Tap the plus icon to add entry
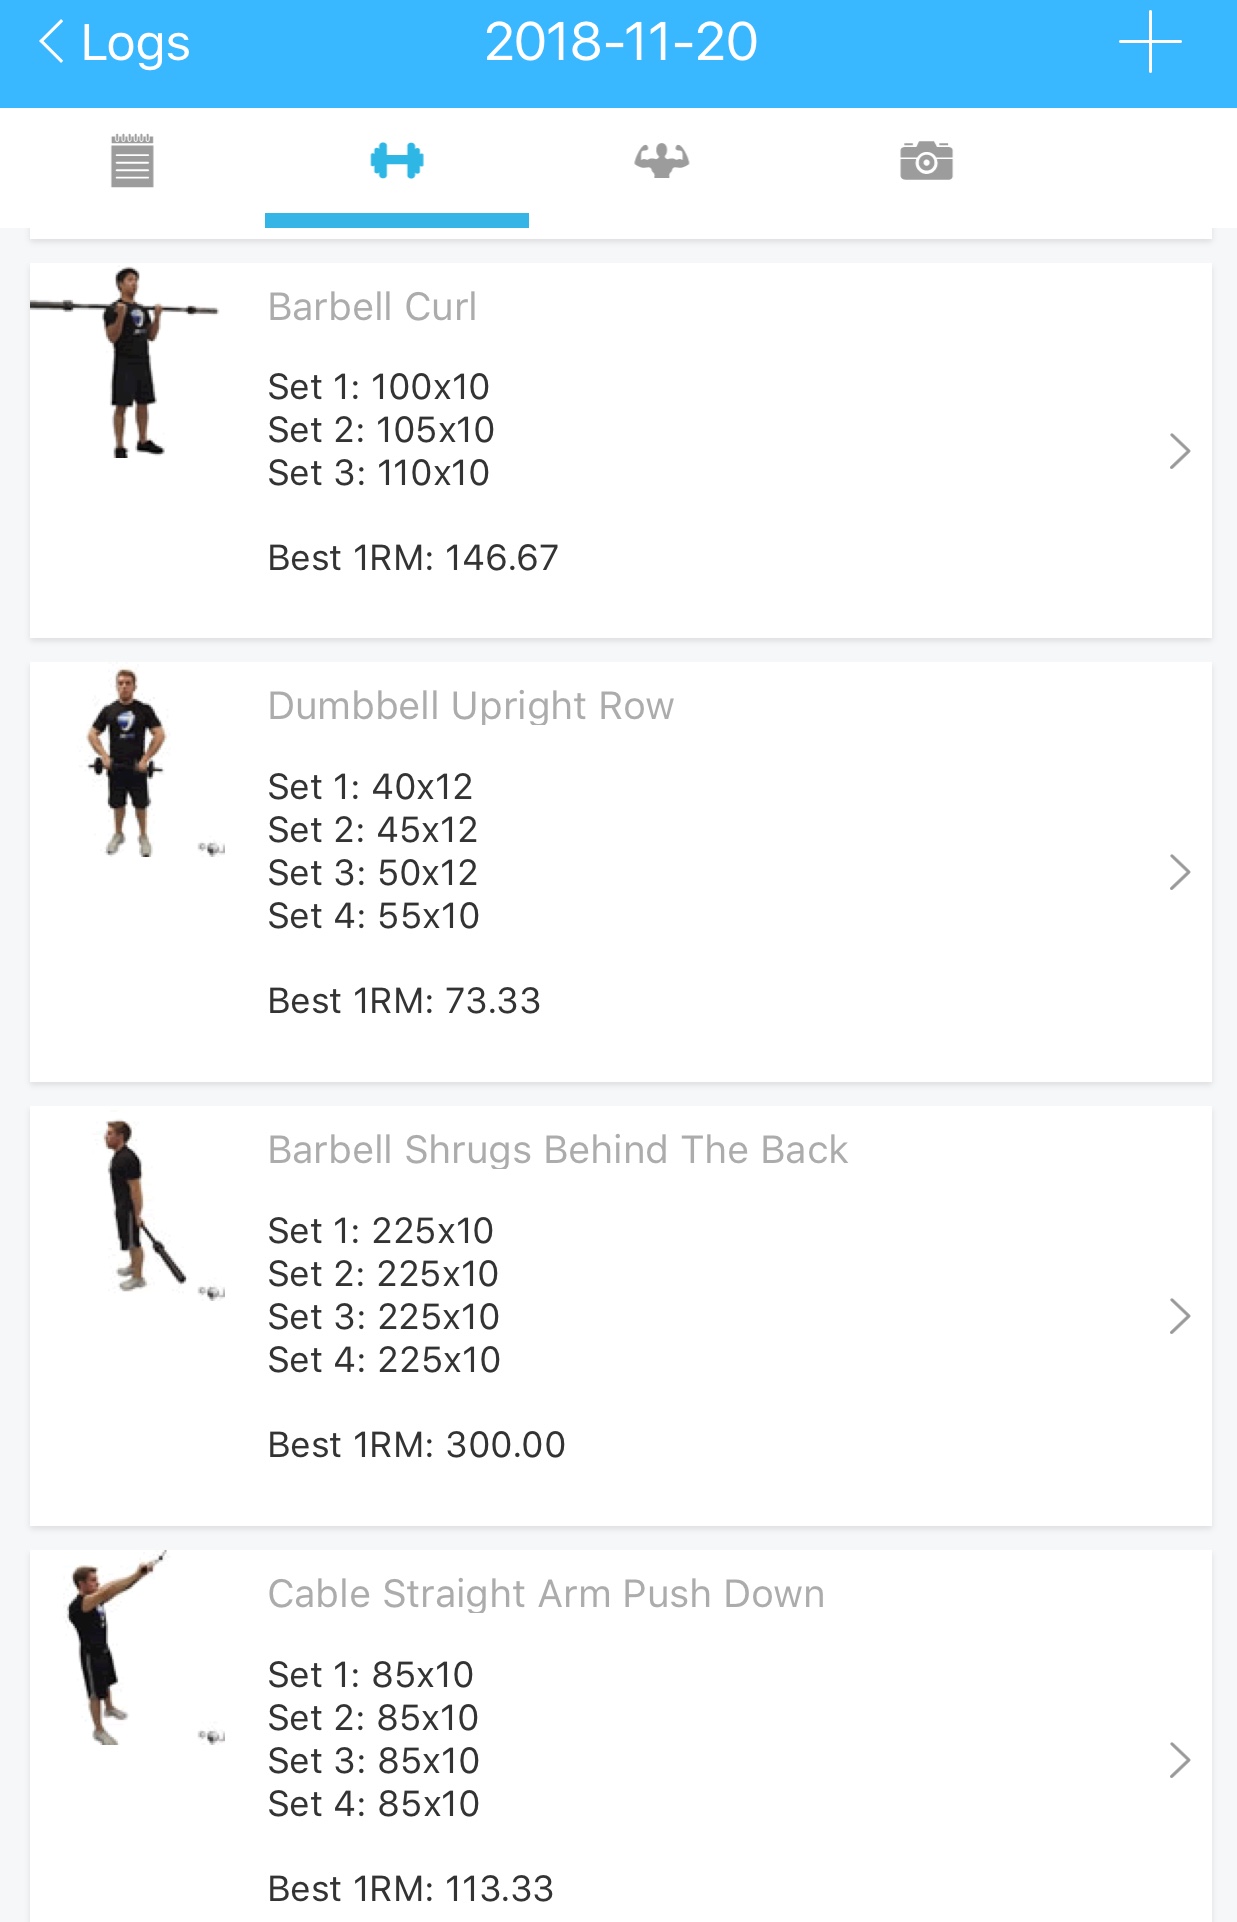The image size is (1237, 1922). pyautogui.click(x=1150, y=42)
